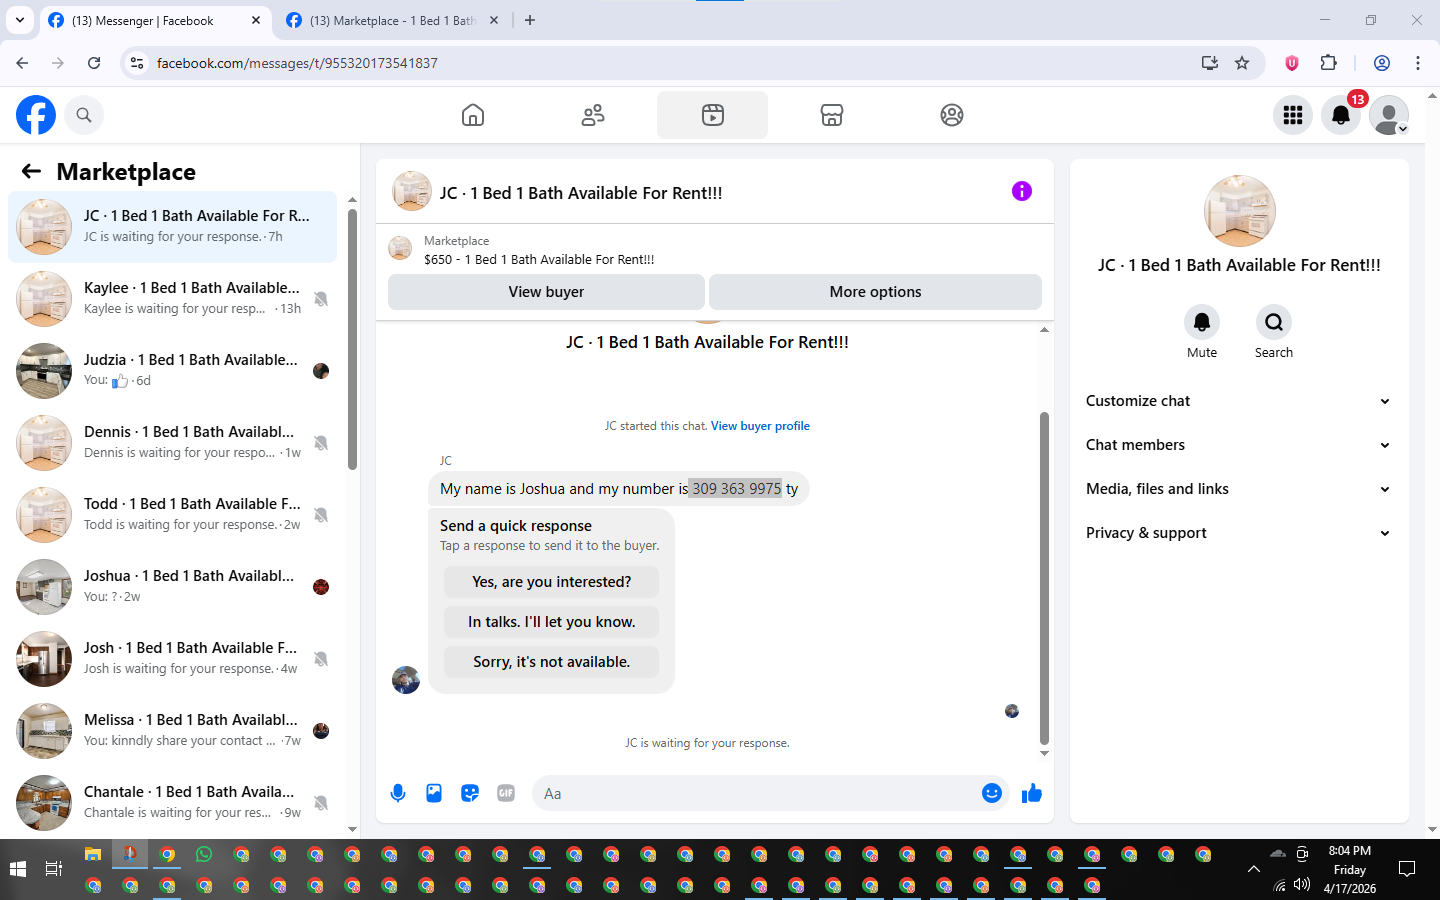This screenshot has height=900, width=1440.
Task: Click the muted bell icon on Todd's chat
Action: (321, 515)
